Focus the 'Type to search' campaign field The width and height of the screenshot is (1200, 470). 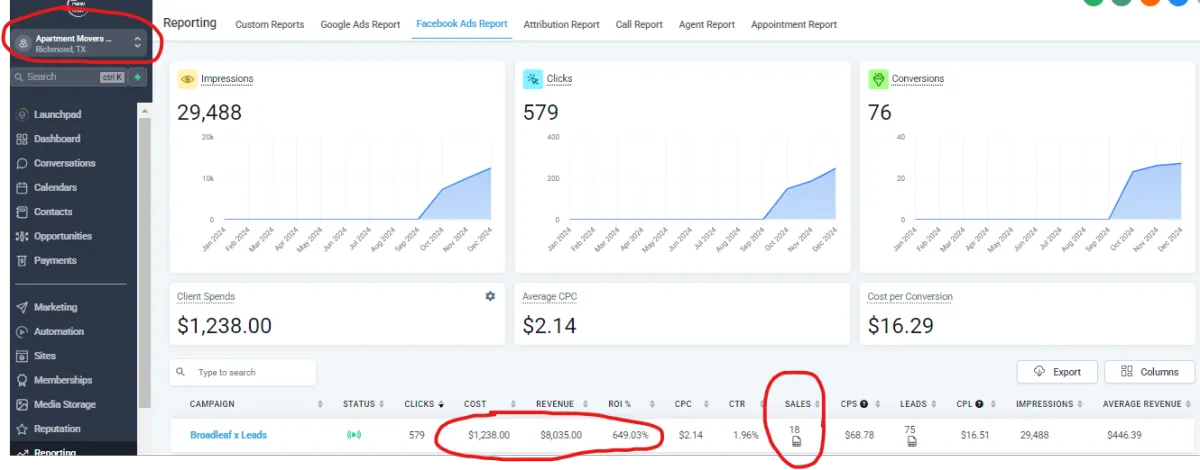(243, 372)
